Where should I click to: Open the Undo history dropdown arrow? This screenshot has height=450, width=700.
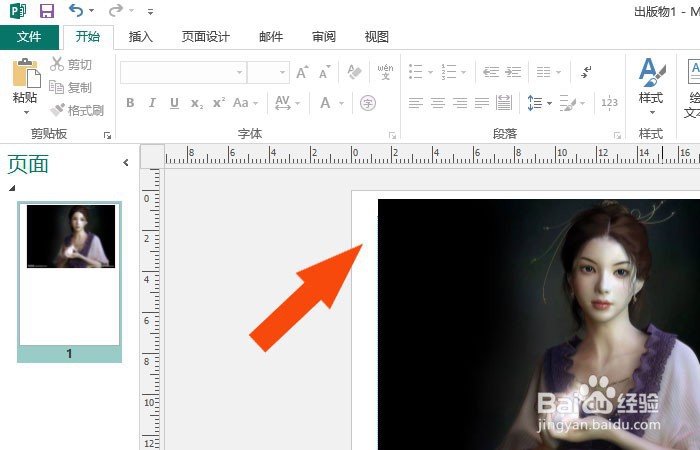(92, 10)
